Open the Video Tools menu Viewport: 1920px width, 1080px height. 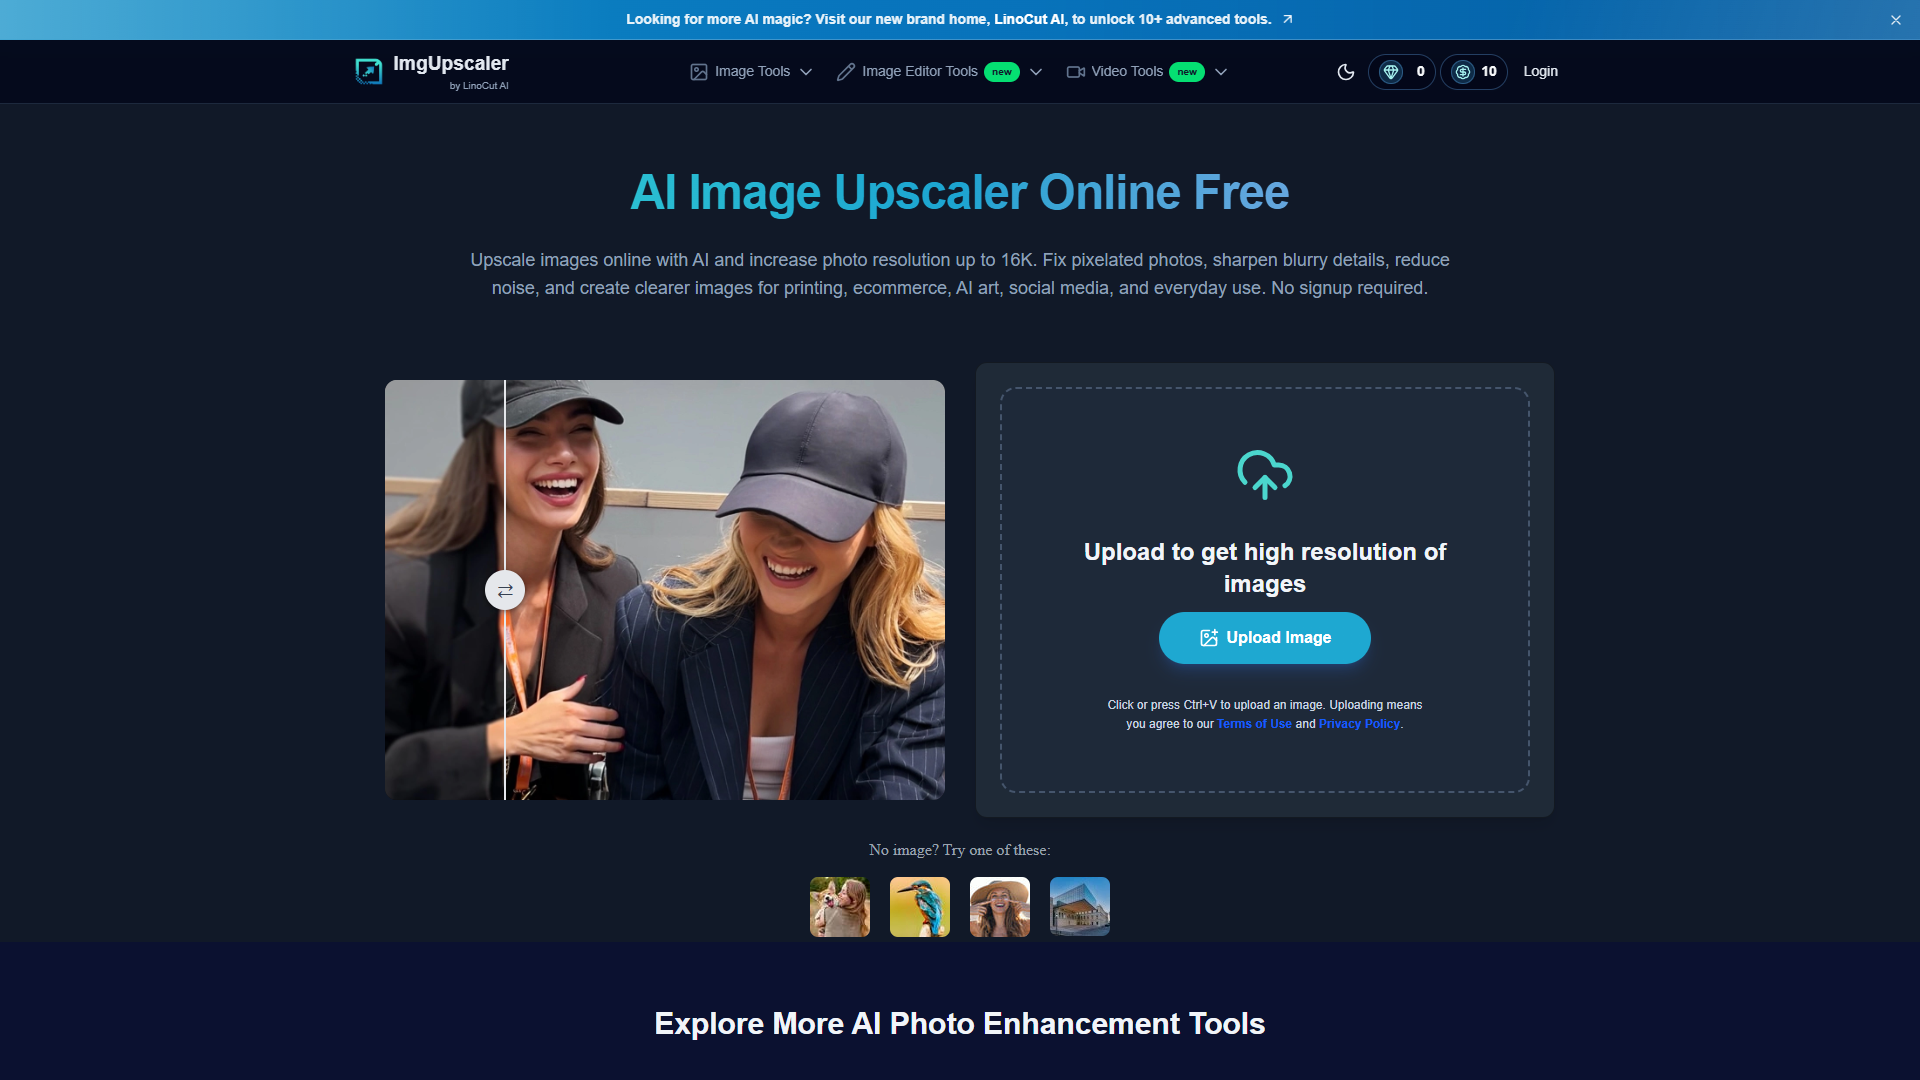coord(1147,72)
